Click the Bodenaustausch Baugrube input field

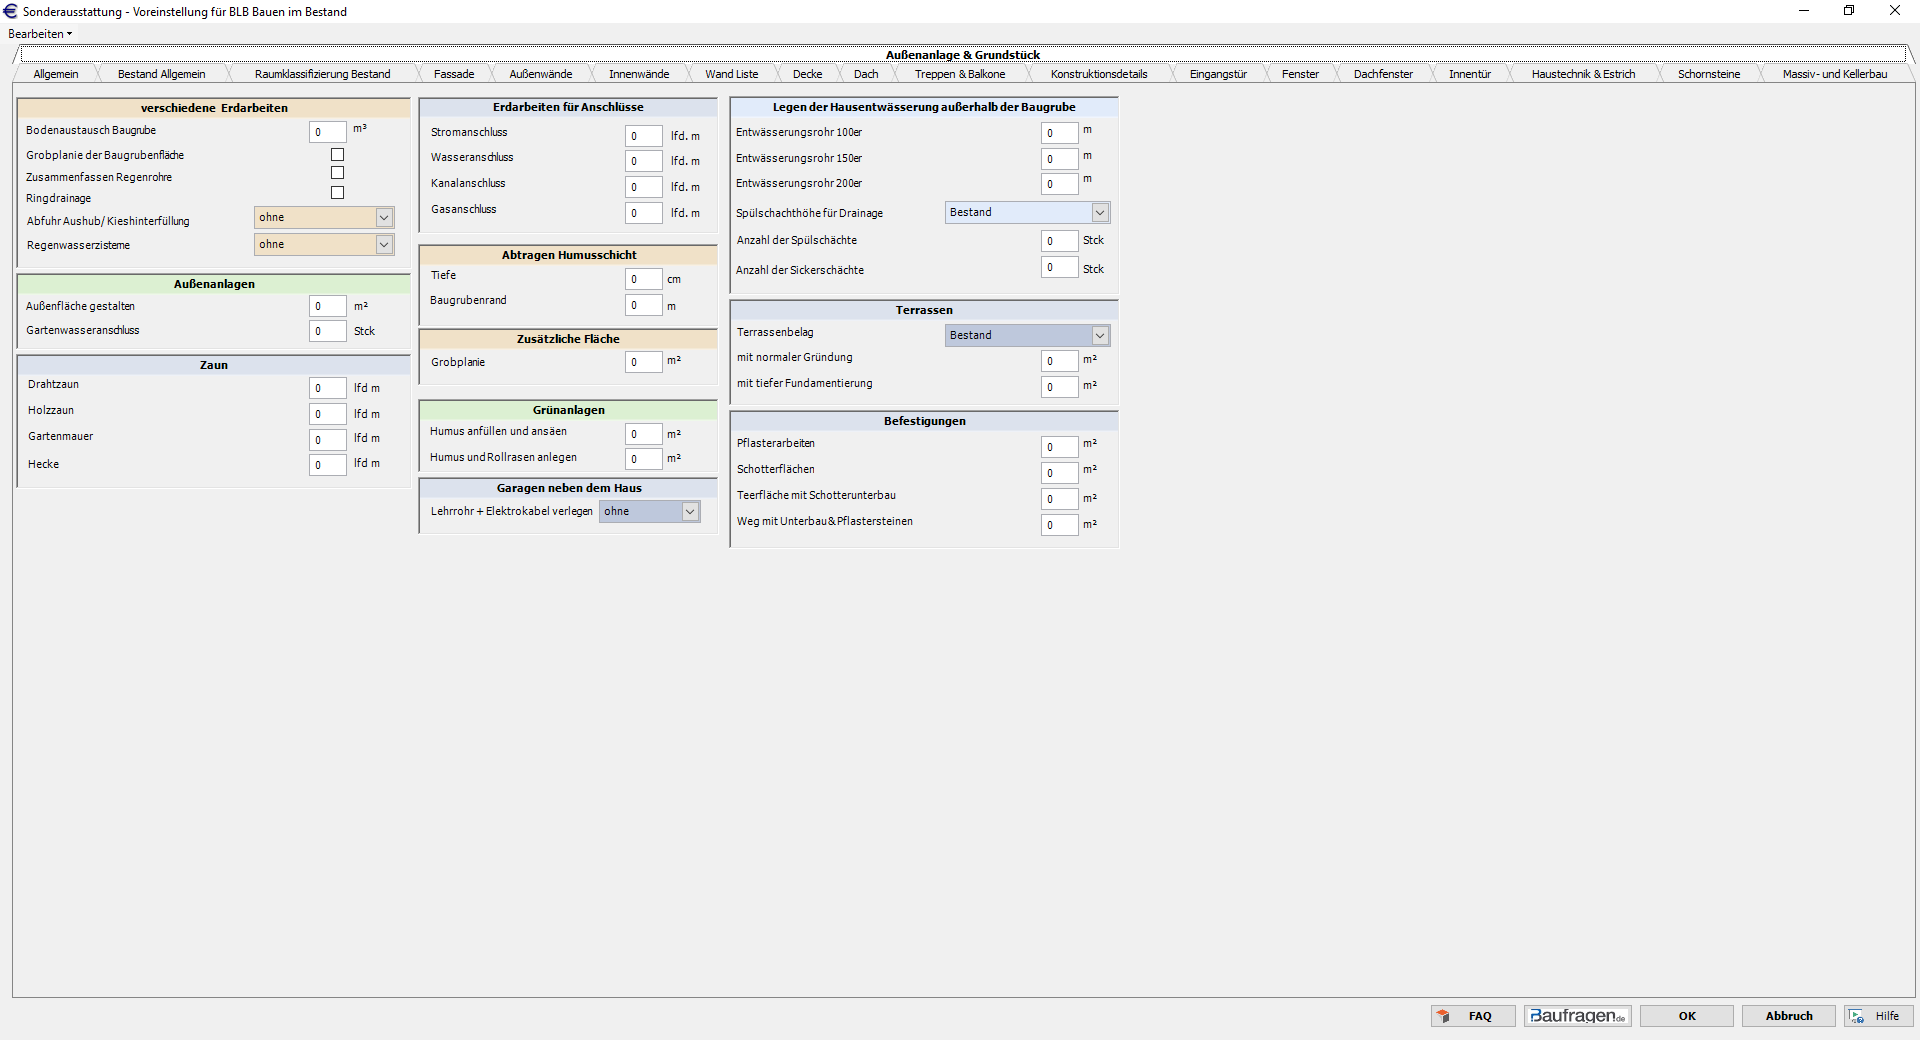[x=328, y=132]
